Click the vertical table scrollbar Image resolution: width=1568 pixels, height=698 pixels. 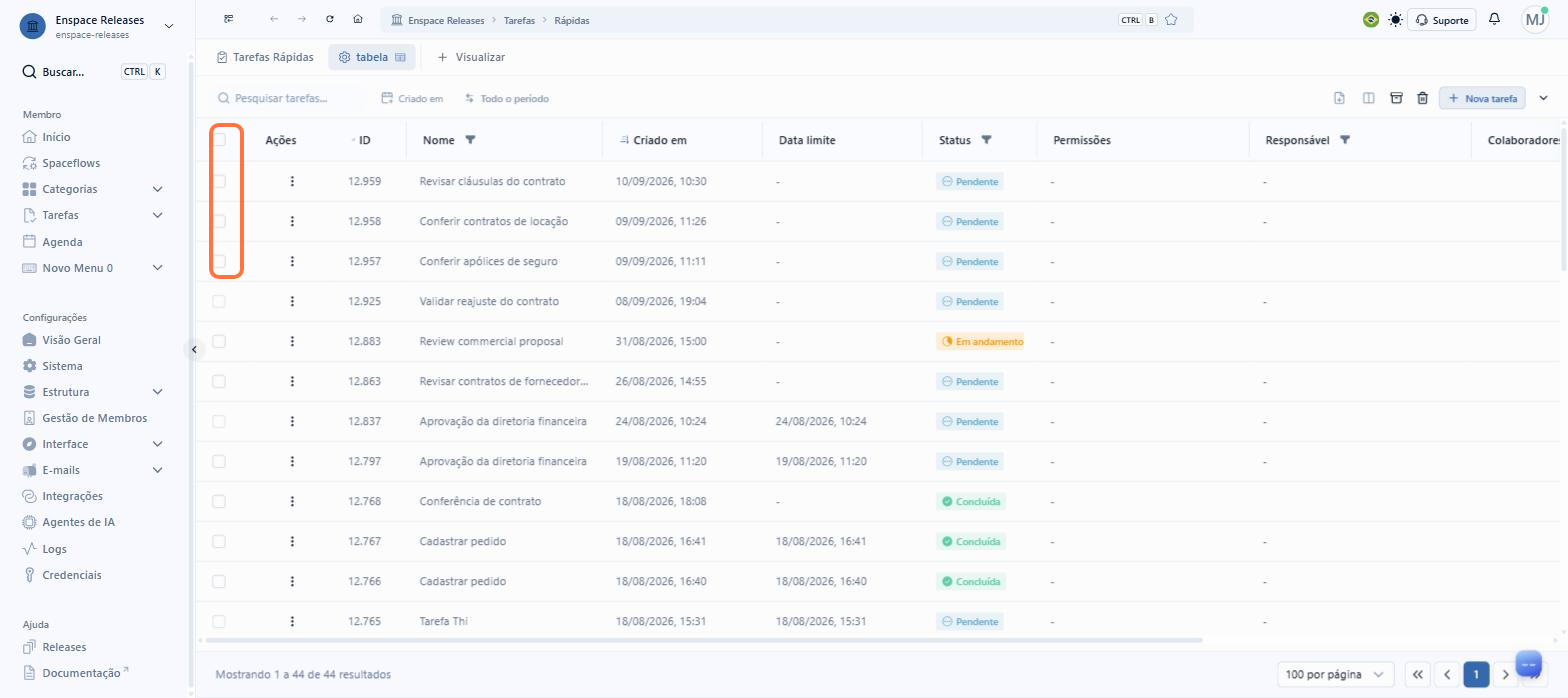(x=1563, y=198)
